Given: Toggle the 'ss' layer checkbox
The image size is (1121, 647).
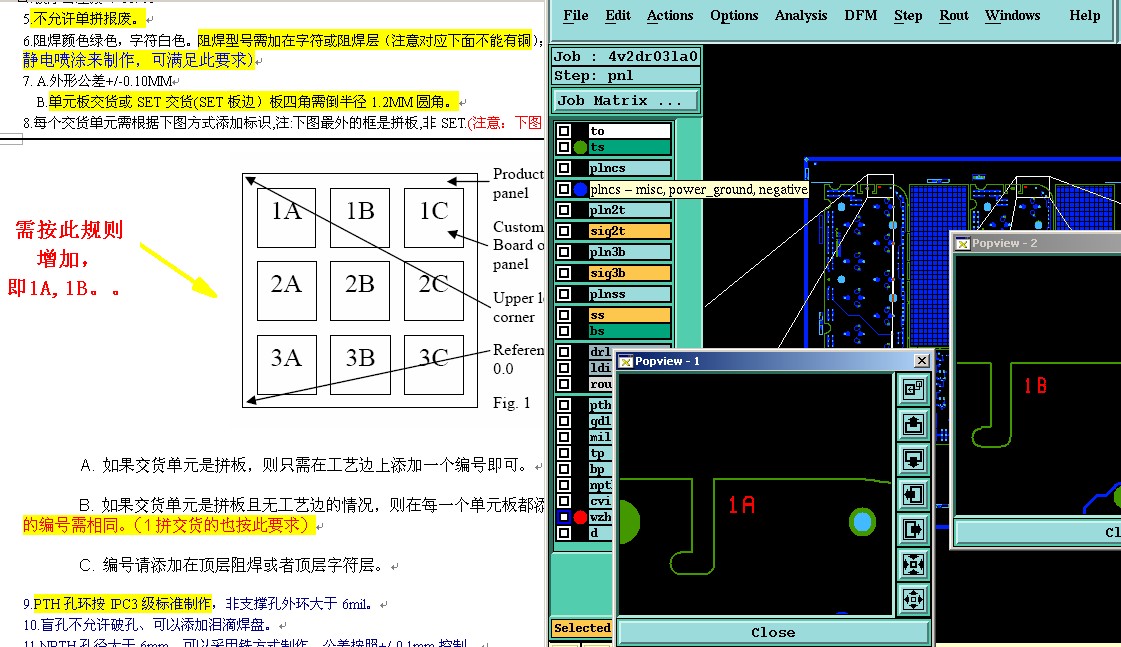Looking at the screenshot, I should click(x=564, y=315).
